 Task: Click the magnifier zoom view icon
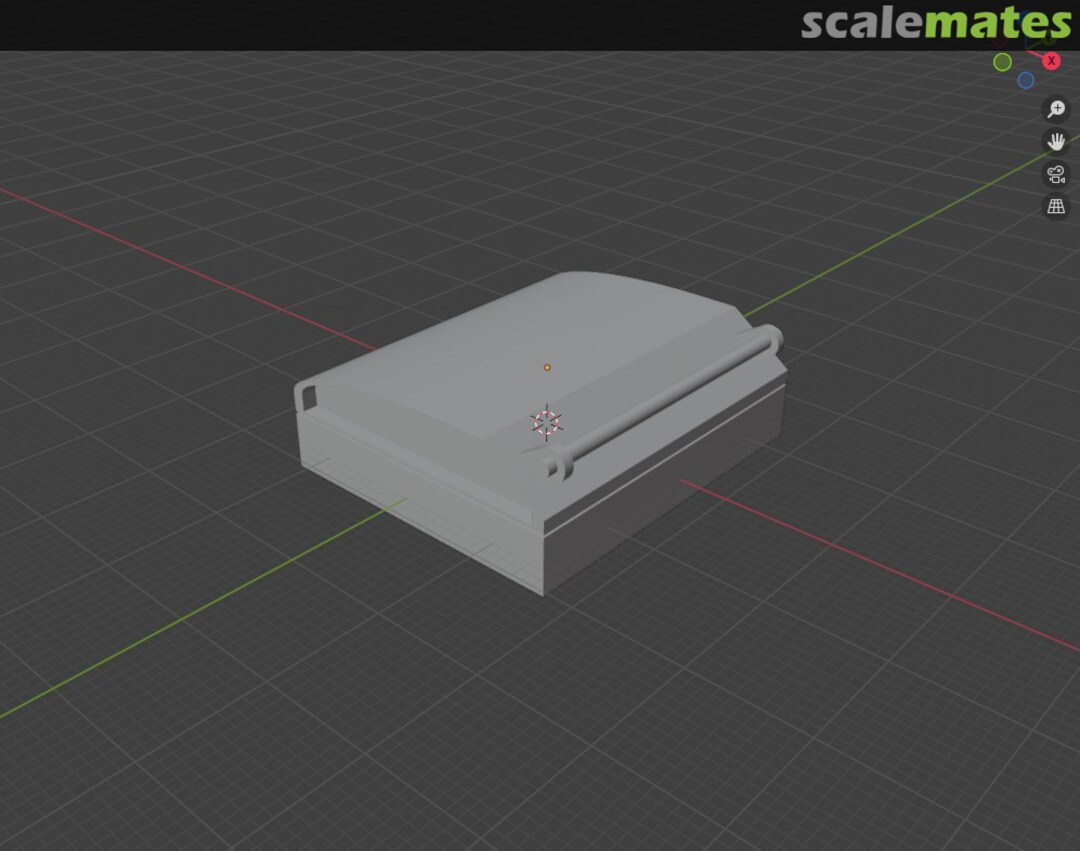1056,109
